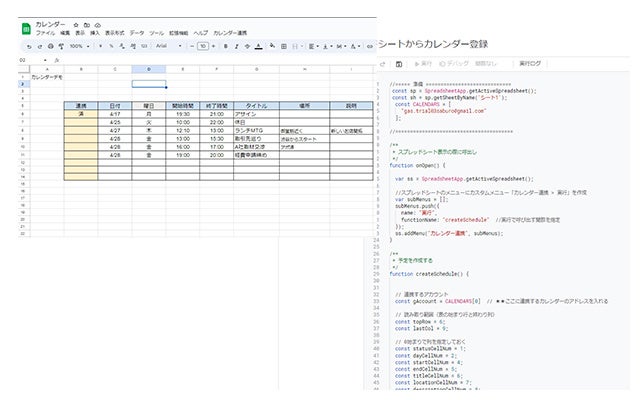Click the font size input field
Viewport: 640px width, 400px height.
pyautogui.click(x=202, y=46)
